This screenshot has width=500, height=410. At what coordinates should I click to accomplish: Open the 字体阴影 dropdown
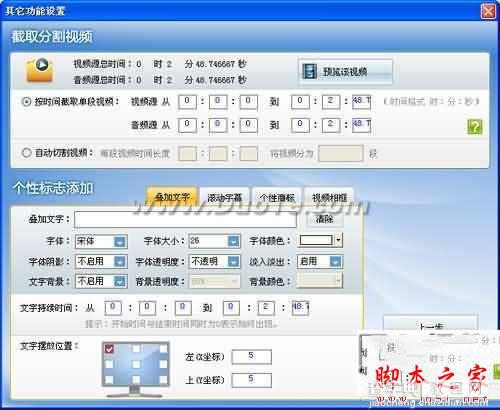pos(101,261)
